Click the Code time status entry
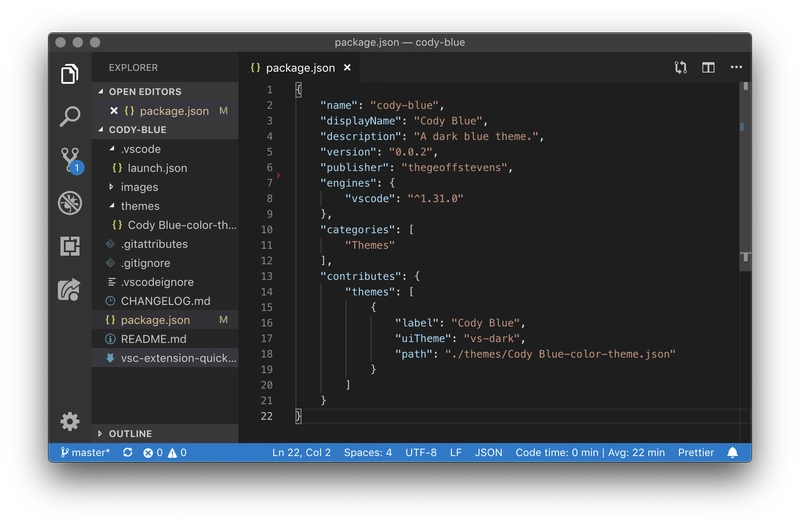800x526 pixels. (x=590, y=453)
